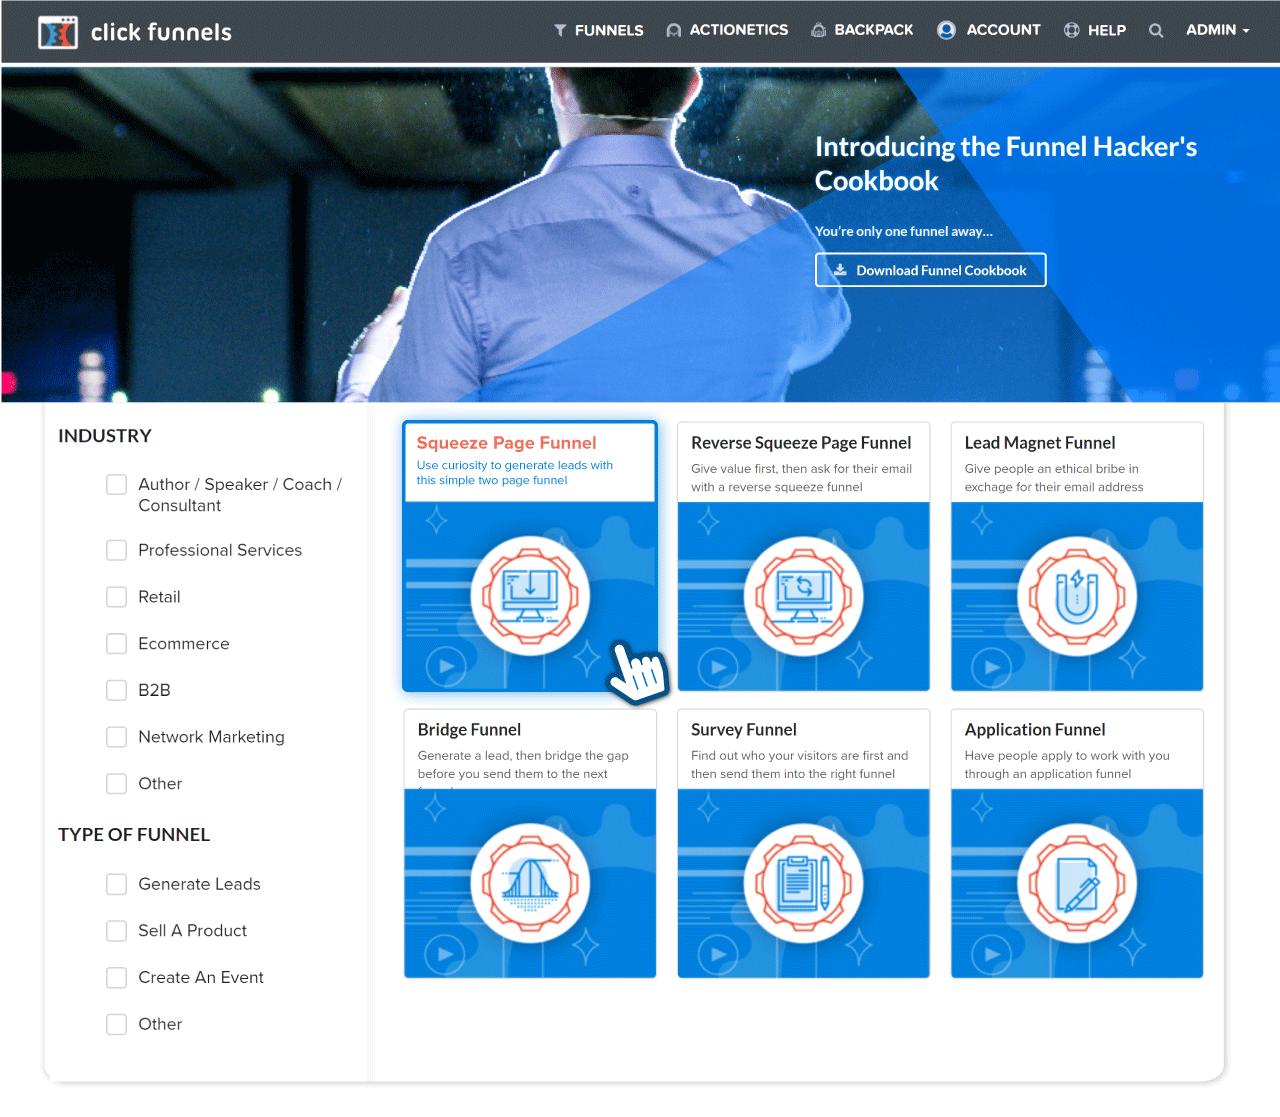Image resolution: width=1280 pixels, height=1117 pixels.
Task: Play the Reverse Squeeze Page Funnel video
Action: click(718, 667)
